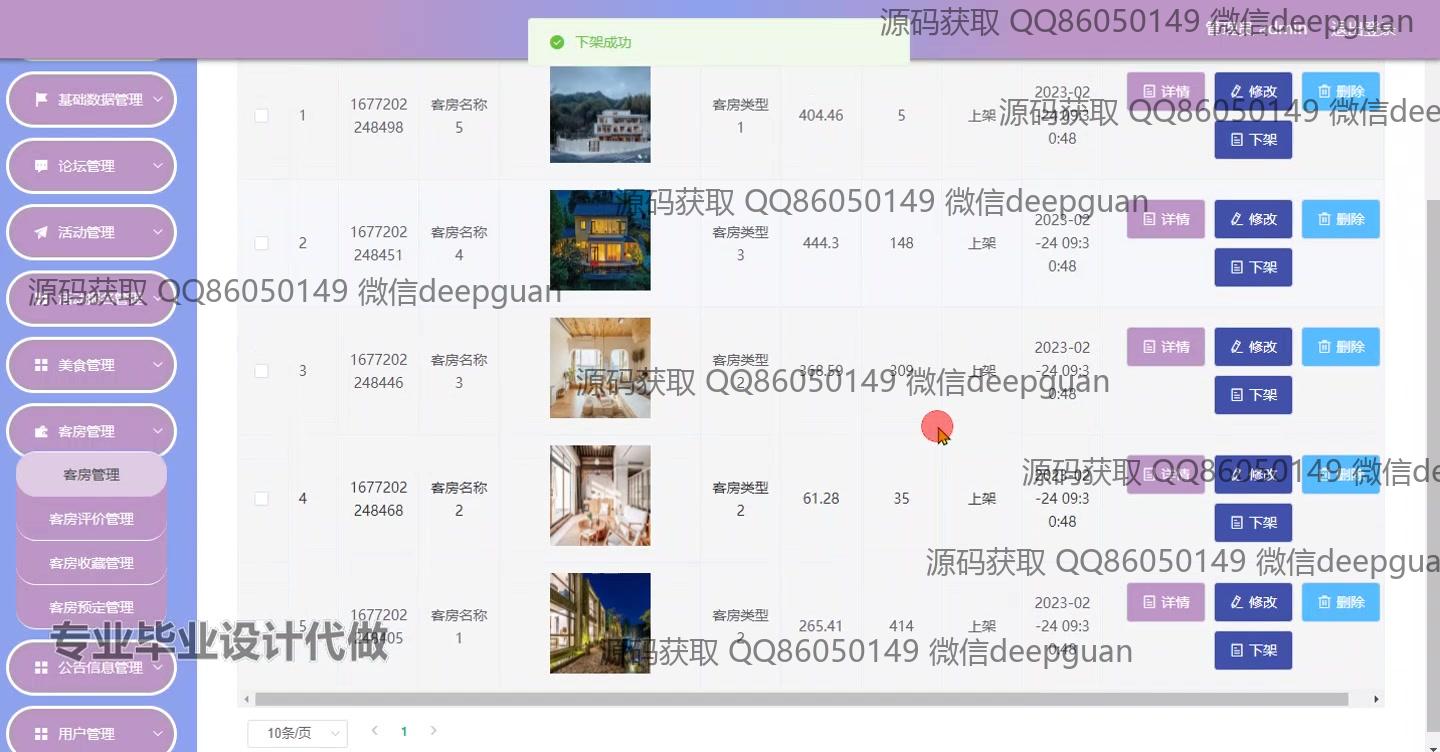Image resolution: width=1440 pixels, height=752 pixels.
Task: Click 下架 for 客房名称4 row
Action: 1253,267
